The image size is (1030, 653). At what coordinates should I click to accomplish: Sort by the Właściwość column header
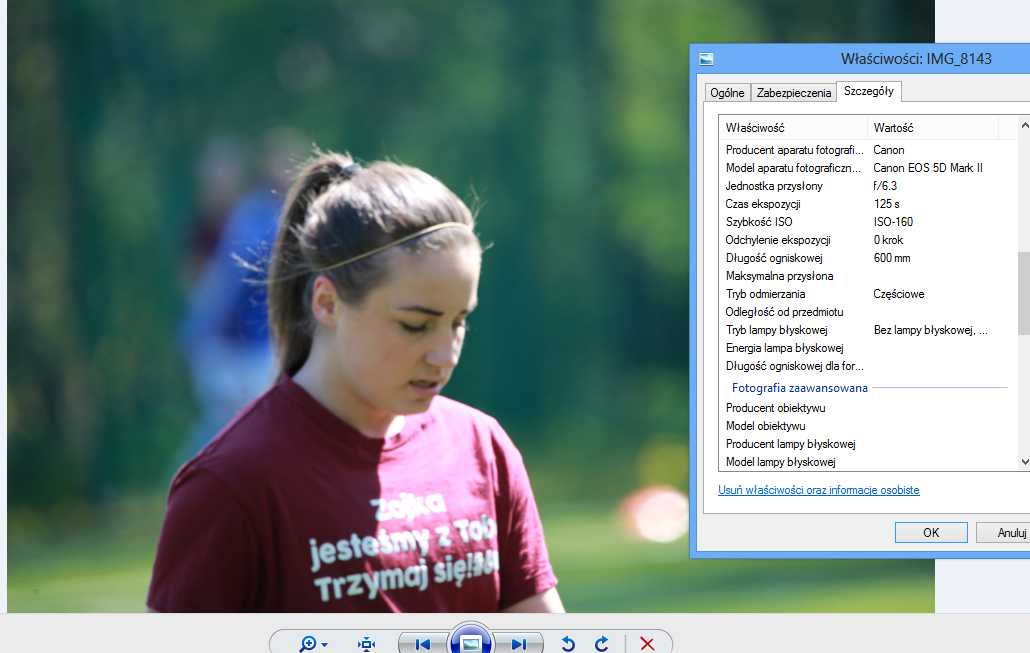click(794, 127)
